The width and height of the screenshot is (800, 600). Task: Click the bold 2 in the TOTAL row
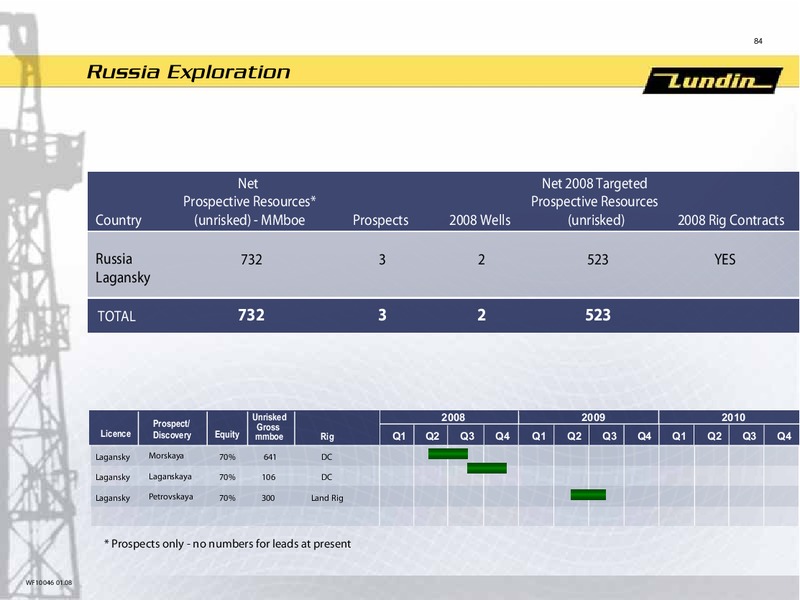[x=481, y=315]
